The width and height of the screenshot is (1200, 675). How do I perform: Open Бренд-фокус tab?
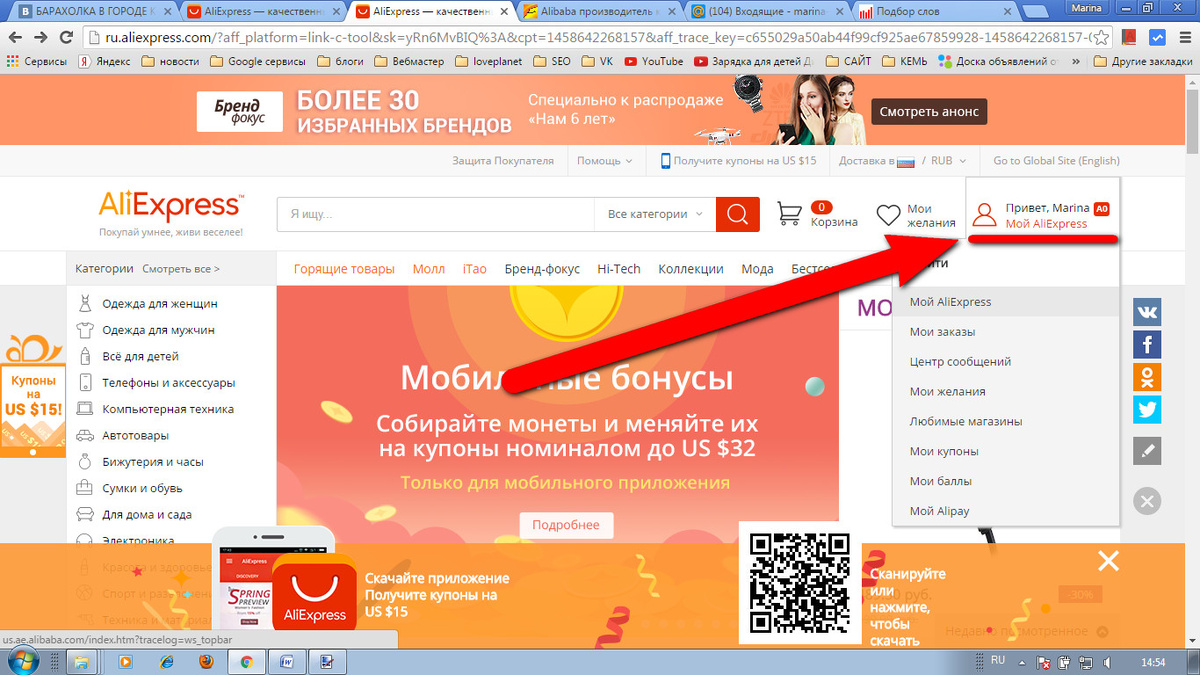tap(542, 268)
